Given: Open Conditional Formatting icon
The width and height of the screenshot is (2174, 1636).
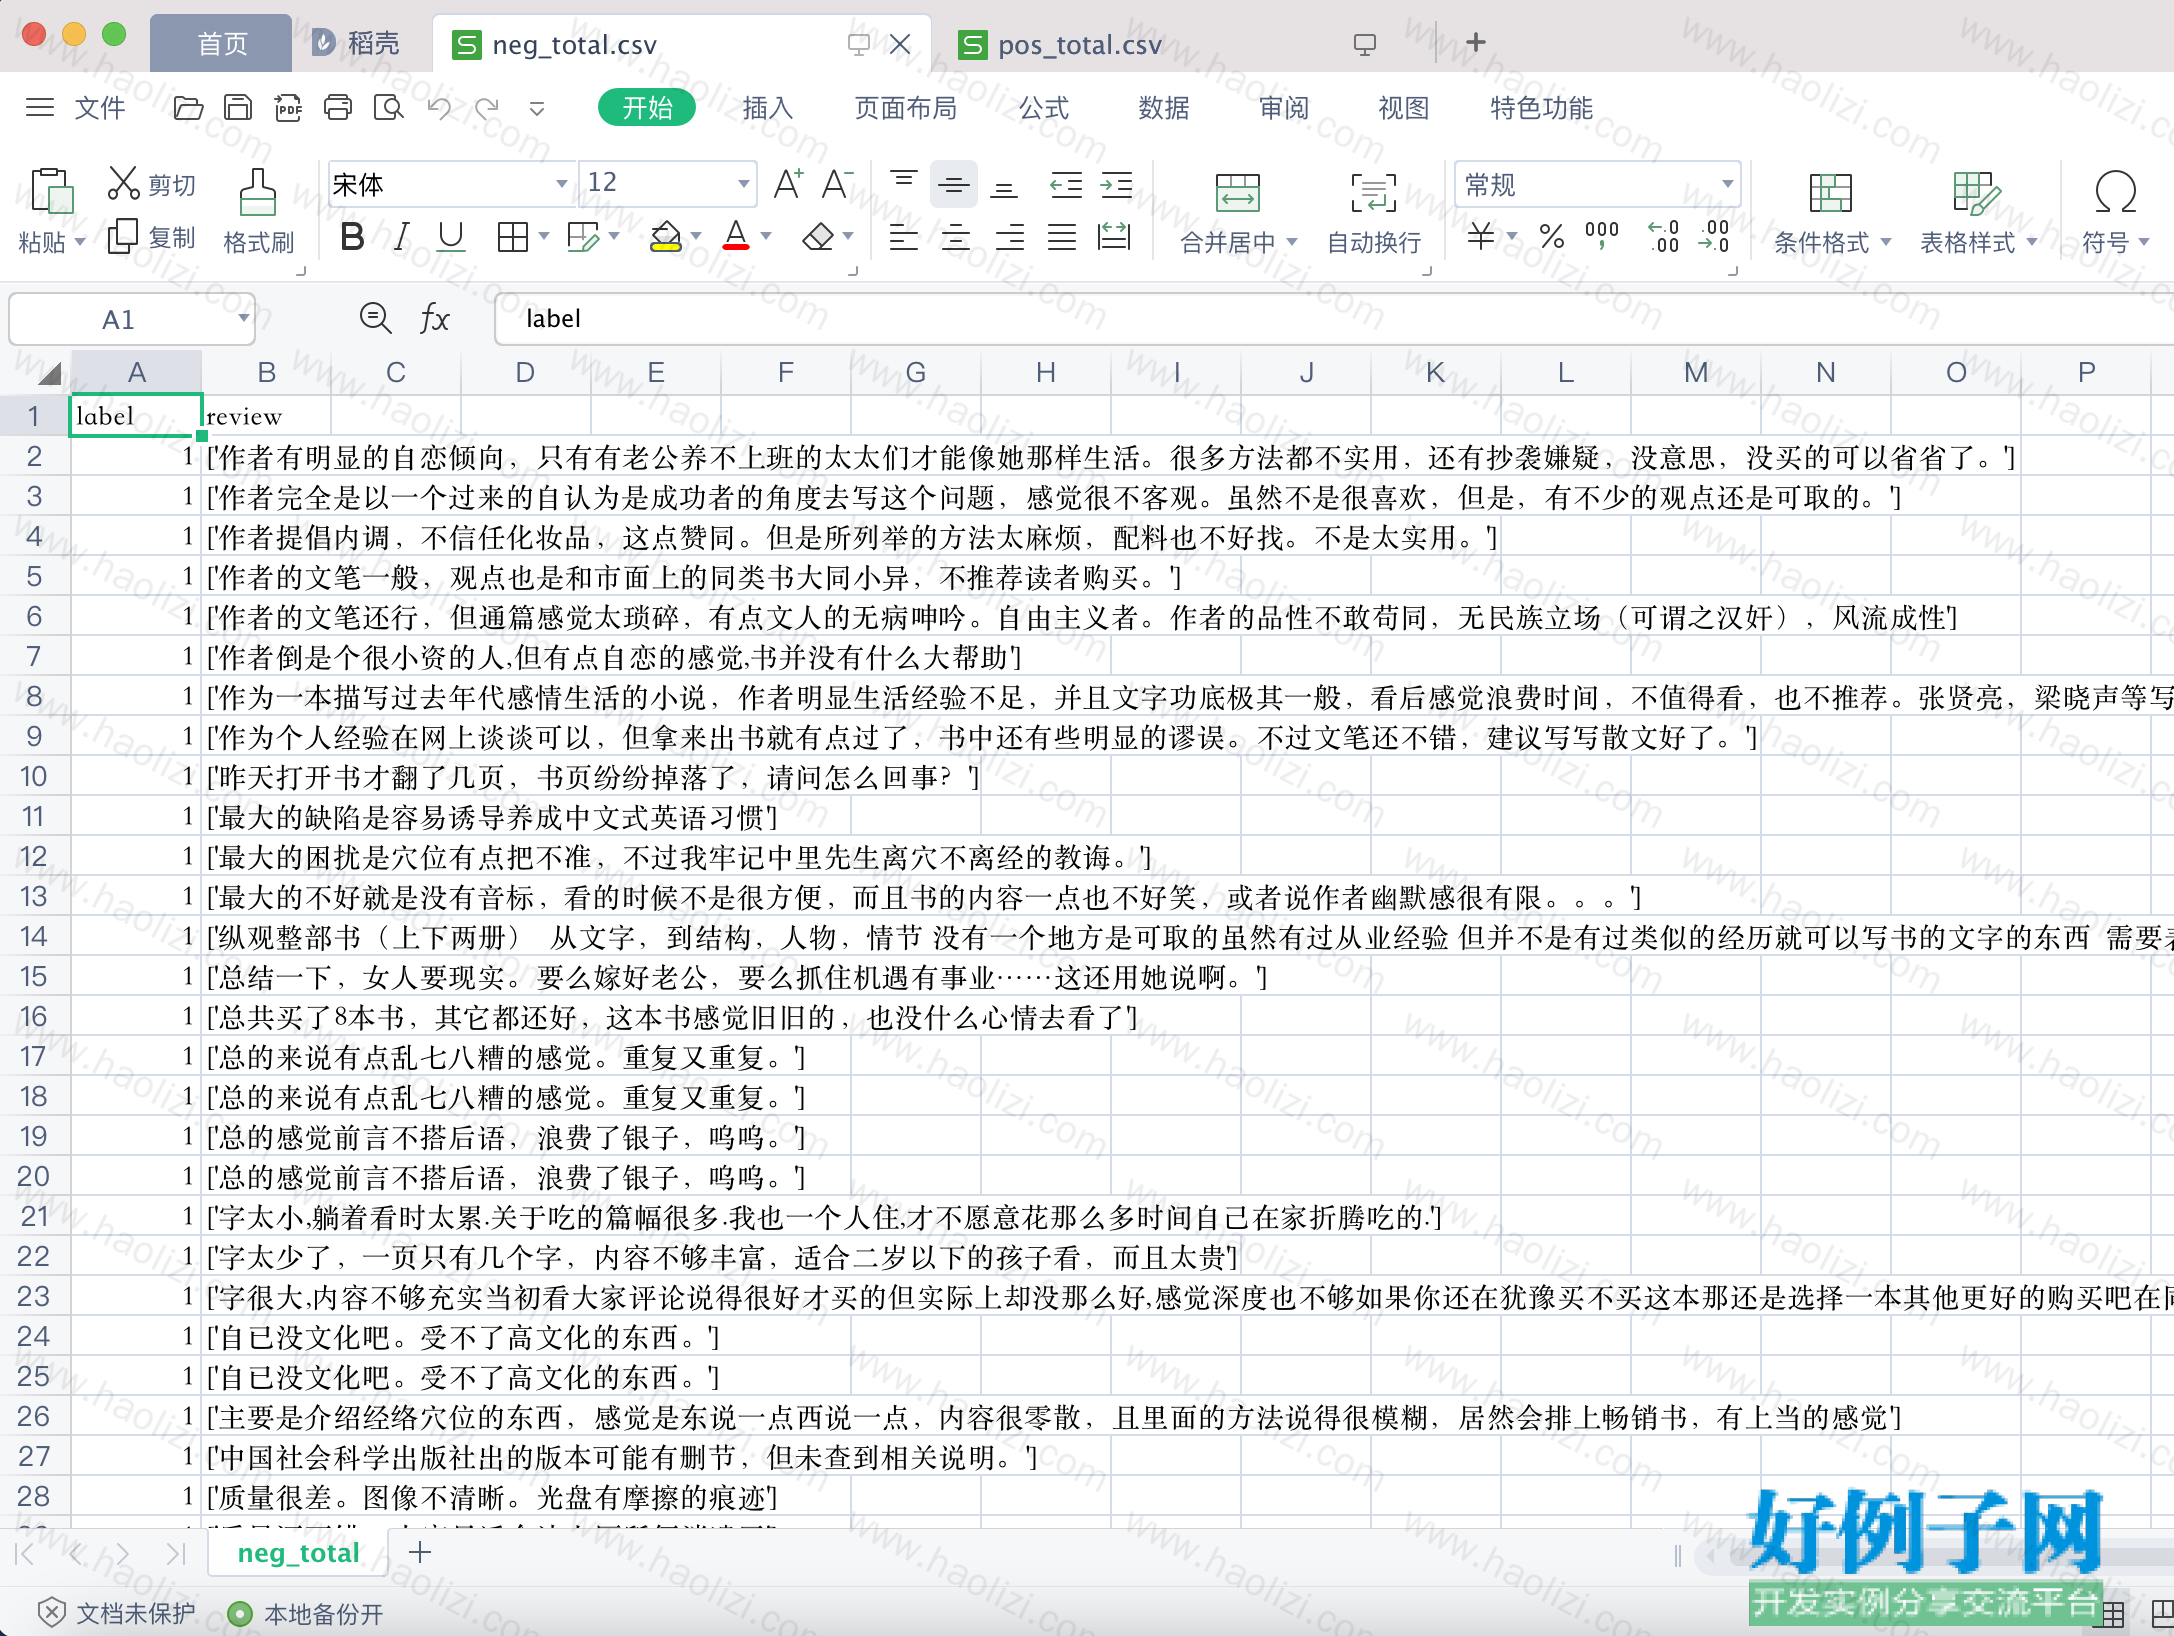Looking at the screenshot, I should 1831,192.
